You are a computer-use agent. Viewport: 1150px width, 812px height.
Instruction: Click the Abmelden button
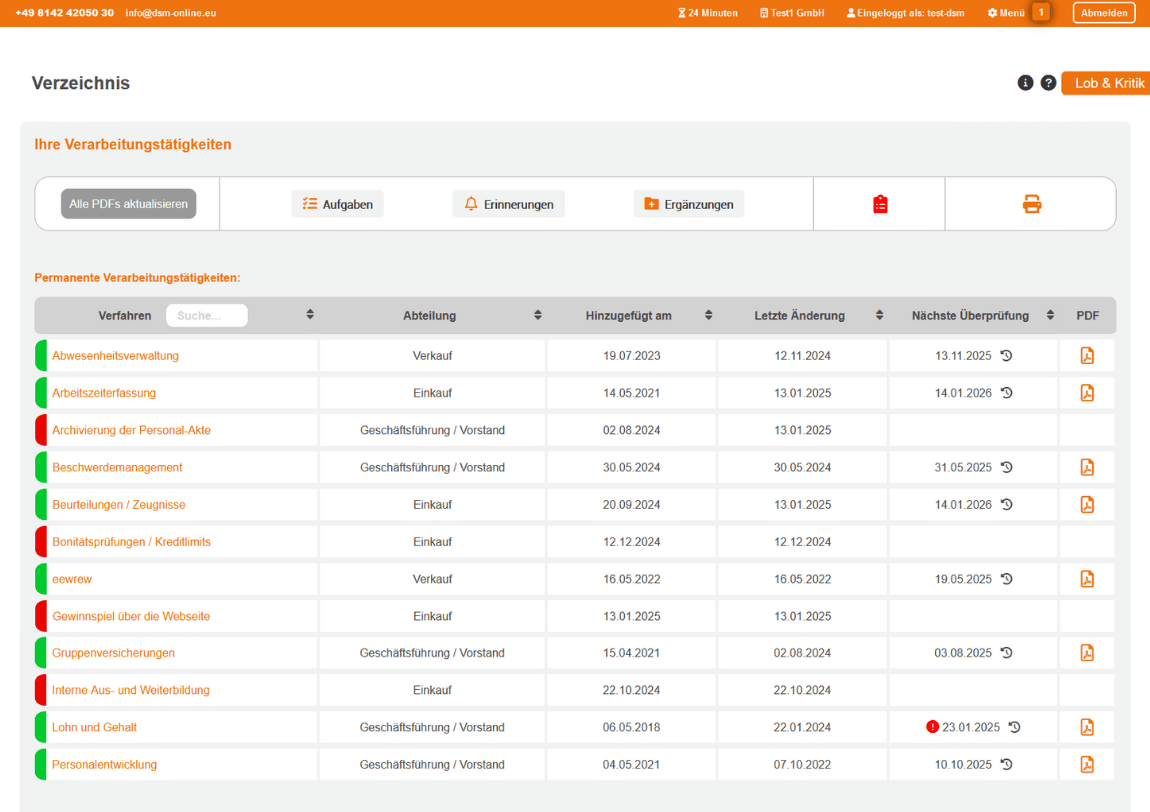coord(1104,12)
